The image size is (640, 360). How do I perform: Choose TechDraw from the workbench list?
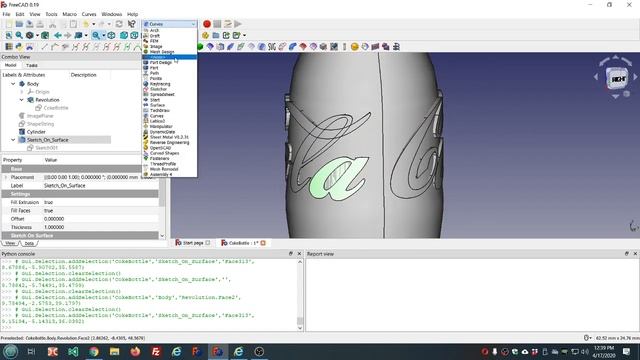tap(160, 110)
